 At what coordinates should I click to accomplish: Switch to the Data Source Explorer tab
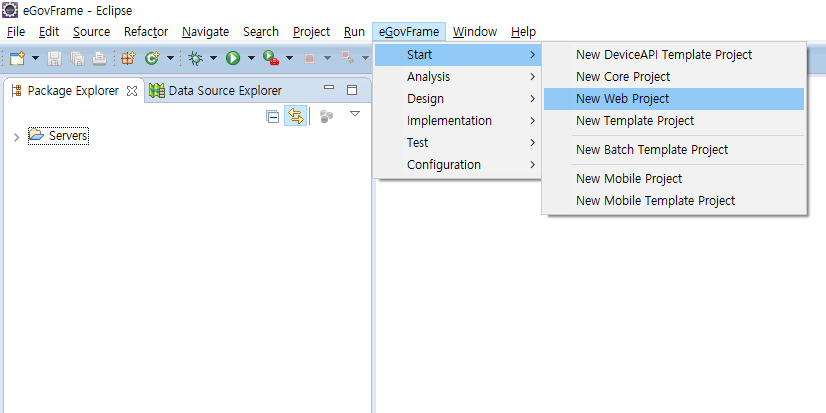(223, 91)
